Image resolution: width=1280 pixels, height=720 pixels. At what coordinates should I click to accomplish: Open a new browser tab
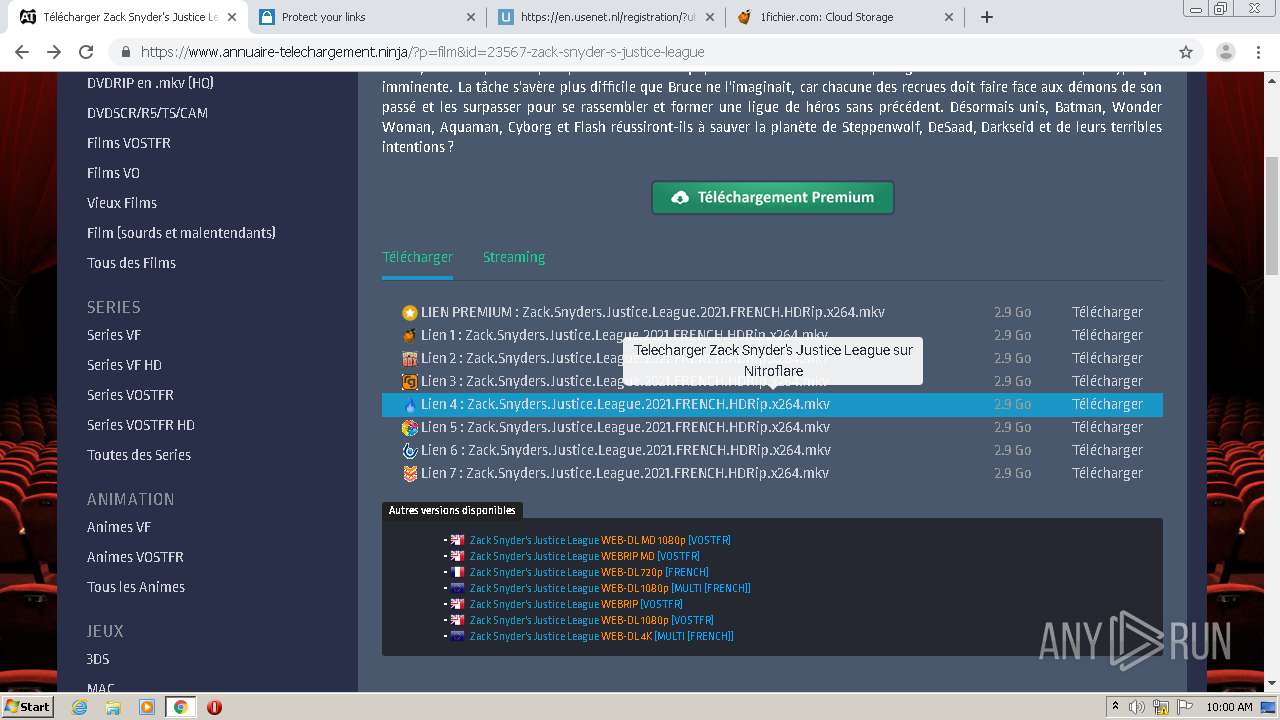point(987,17)
